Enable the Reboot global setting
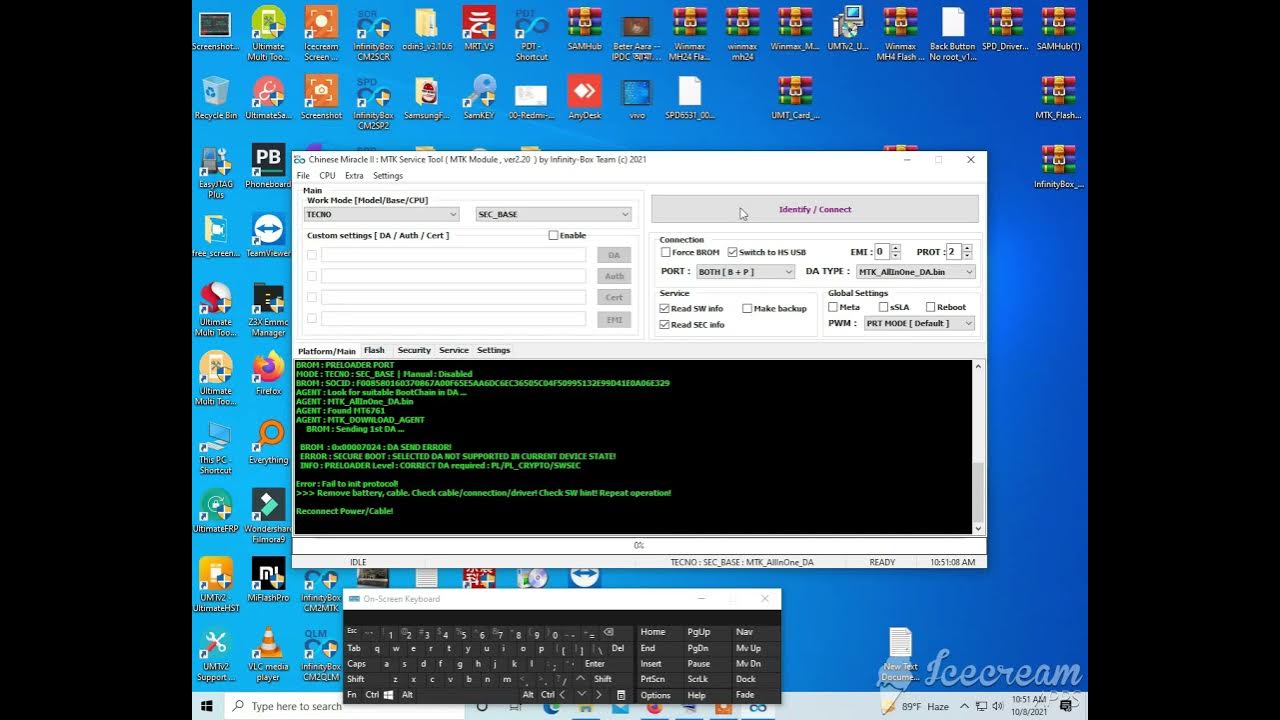 (930, 307)
